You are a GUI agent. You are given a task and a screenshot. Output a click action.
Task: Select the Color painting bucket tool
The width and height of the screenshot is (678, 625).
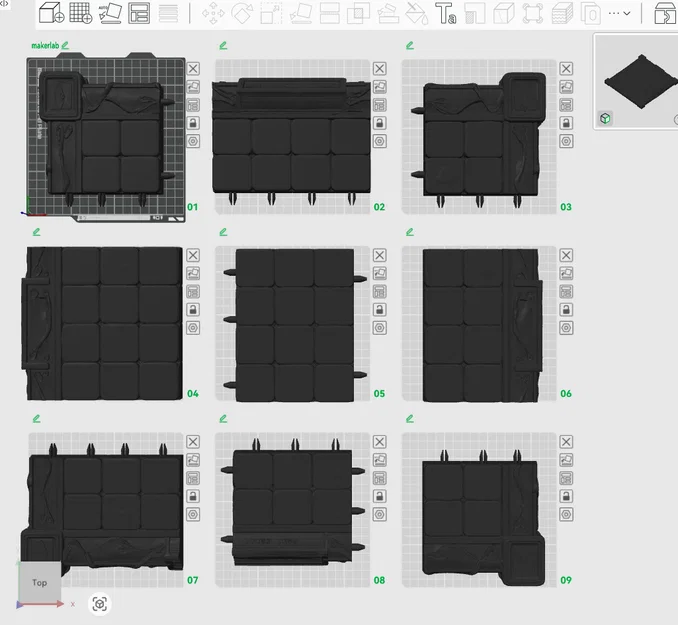(x=417, y=13)
